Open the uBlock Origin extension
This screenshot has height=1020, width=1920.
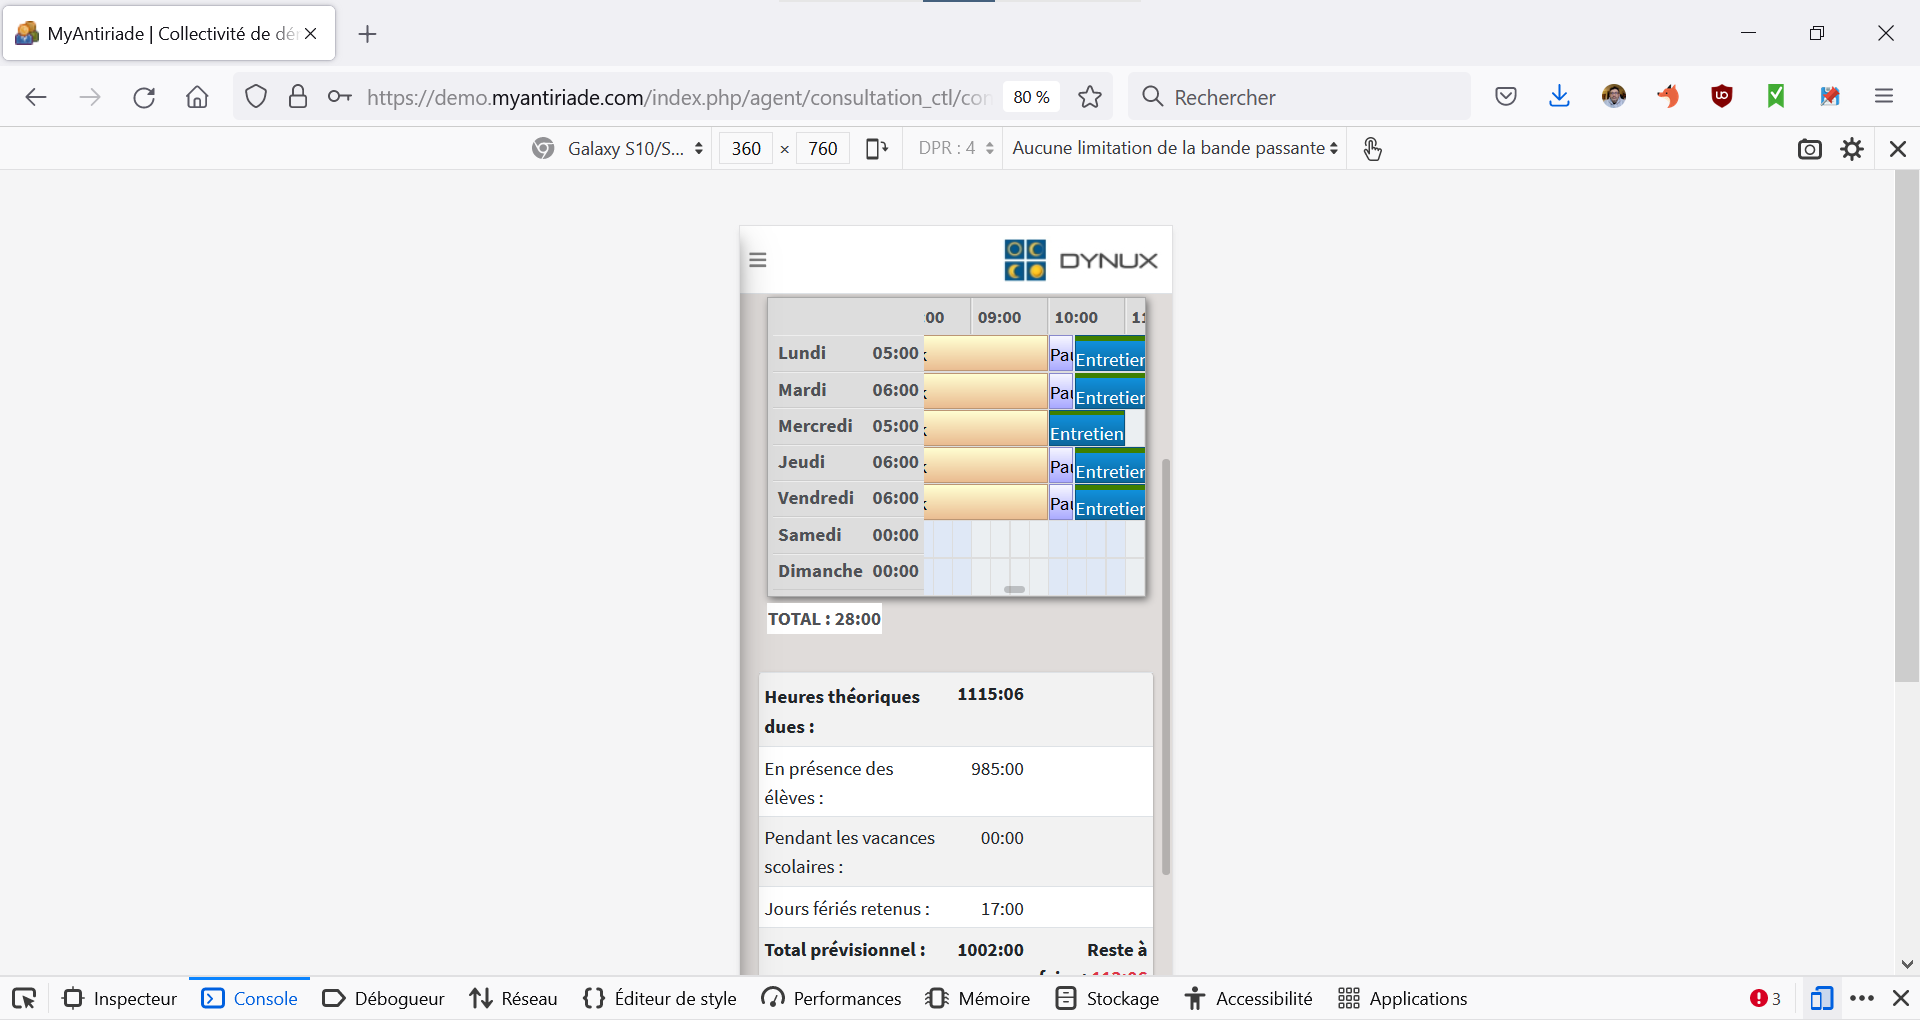(1721, 96)
